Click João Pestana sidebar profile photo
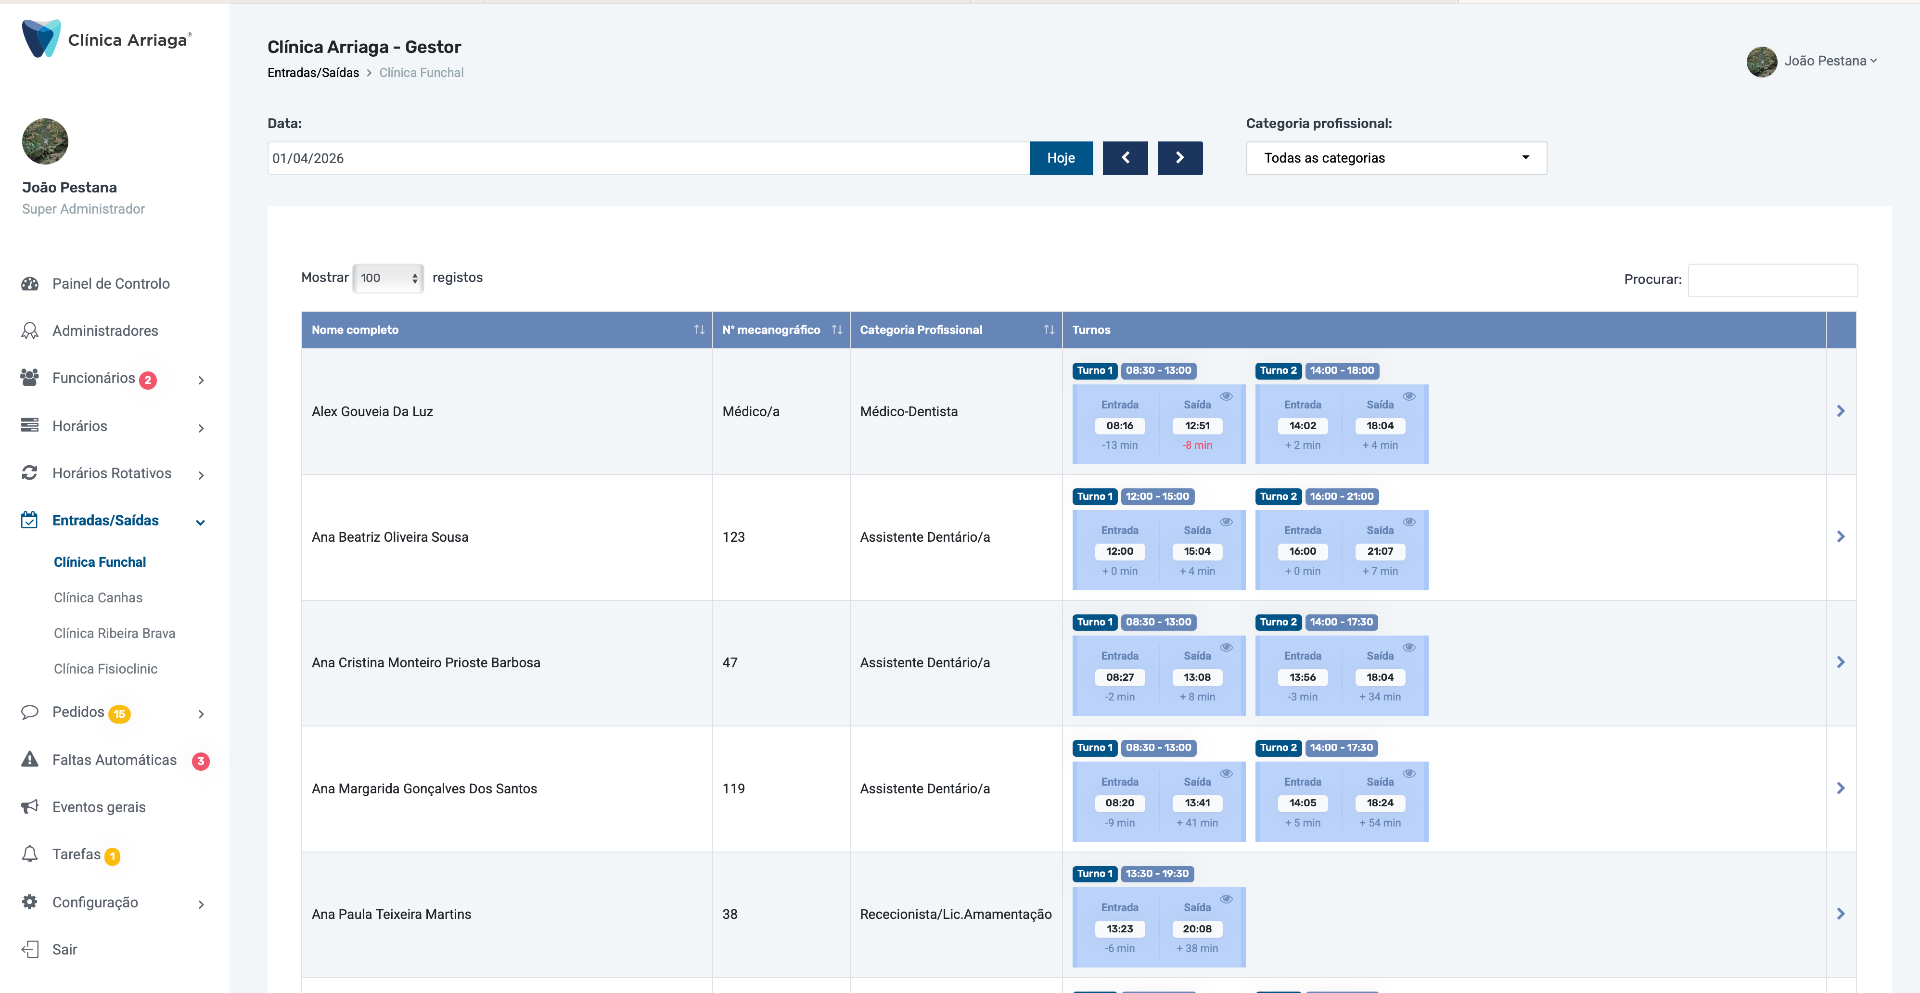 click(45, 141)
